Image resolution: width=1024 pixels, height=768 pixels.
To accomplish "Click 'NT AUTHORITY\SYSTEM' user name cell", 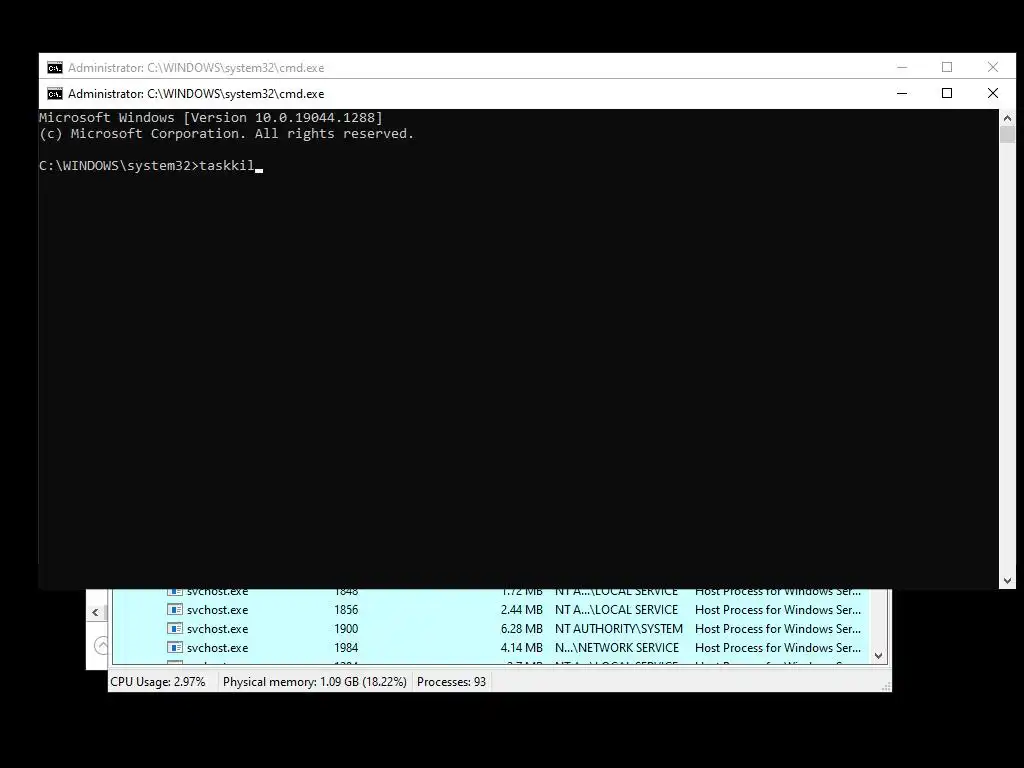I will [618, 628].
